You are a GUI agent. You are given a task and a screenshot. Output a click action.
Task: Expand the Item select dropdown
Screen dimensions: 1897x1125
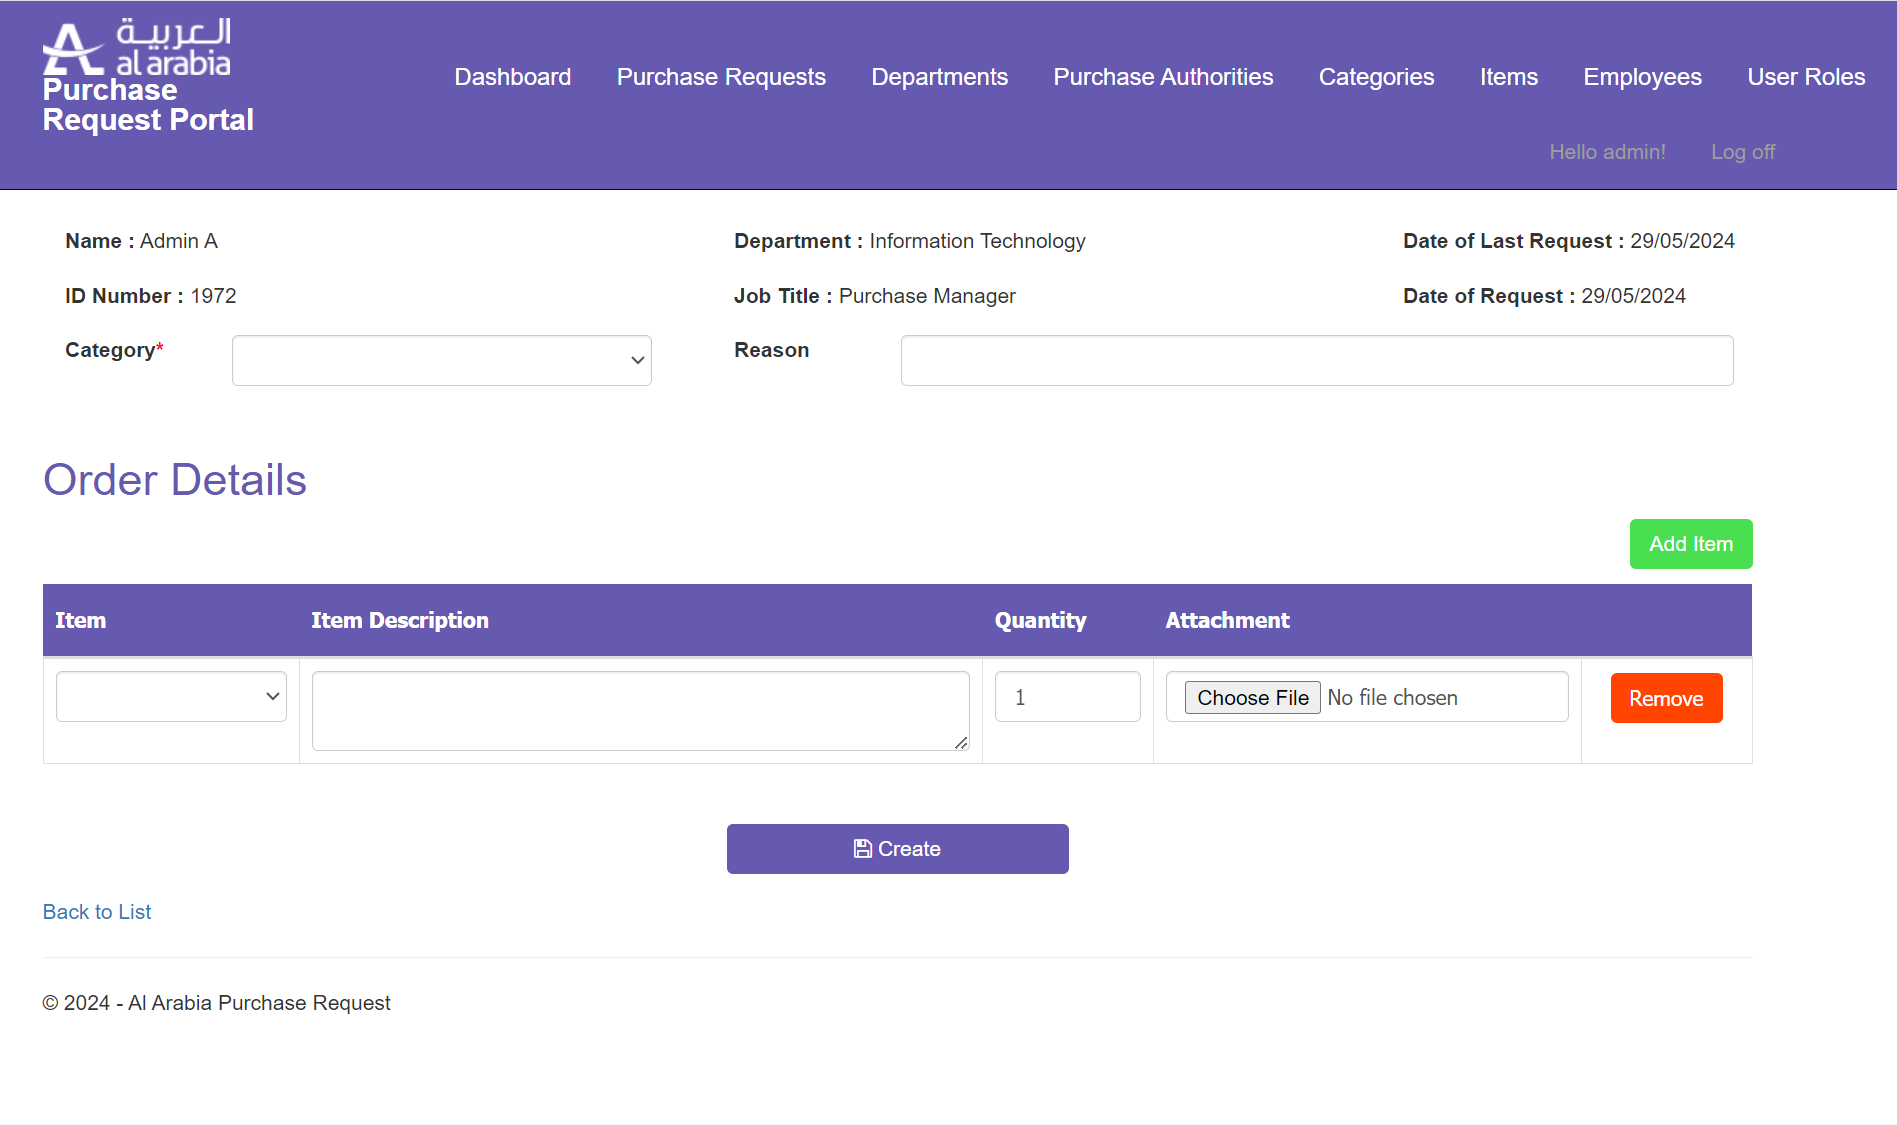point(171,697)
